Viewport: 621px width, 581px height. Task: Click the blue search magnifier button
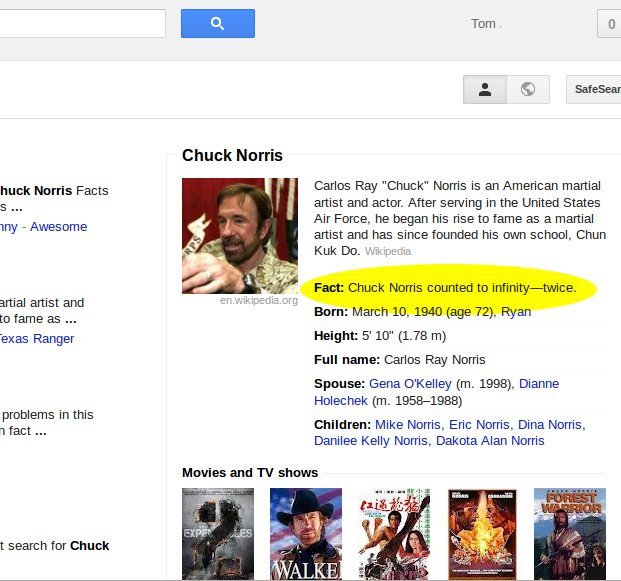pos(218,24)
